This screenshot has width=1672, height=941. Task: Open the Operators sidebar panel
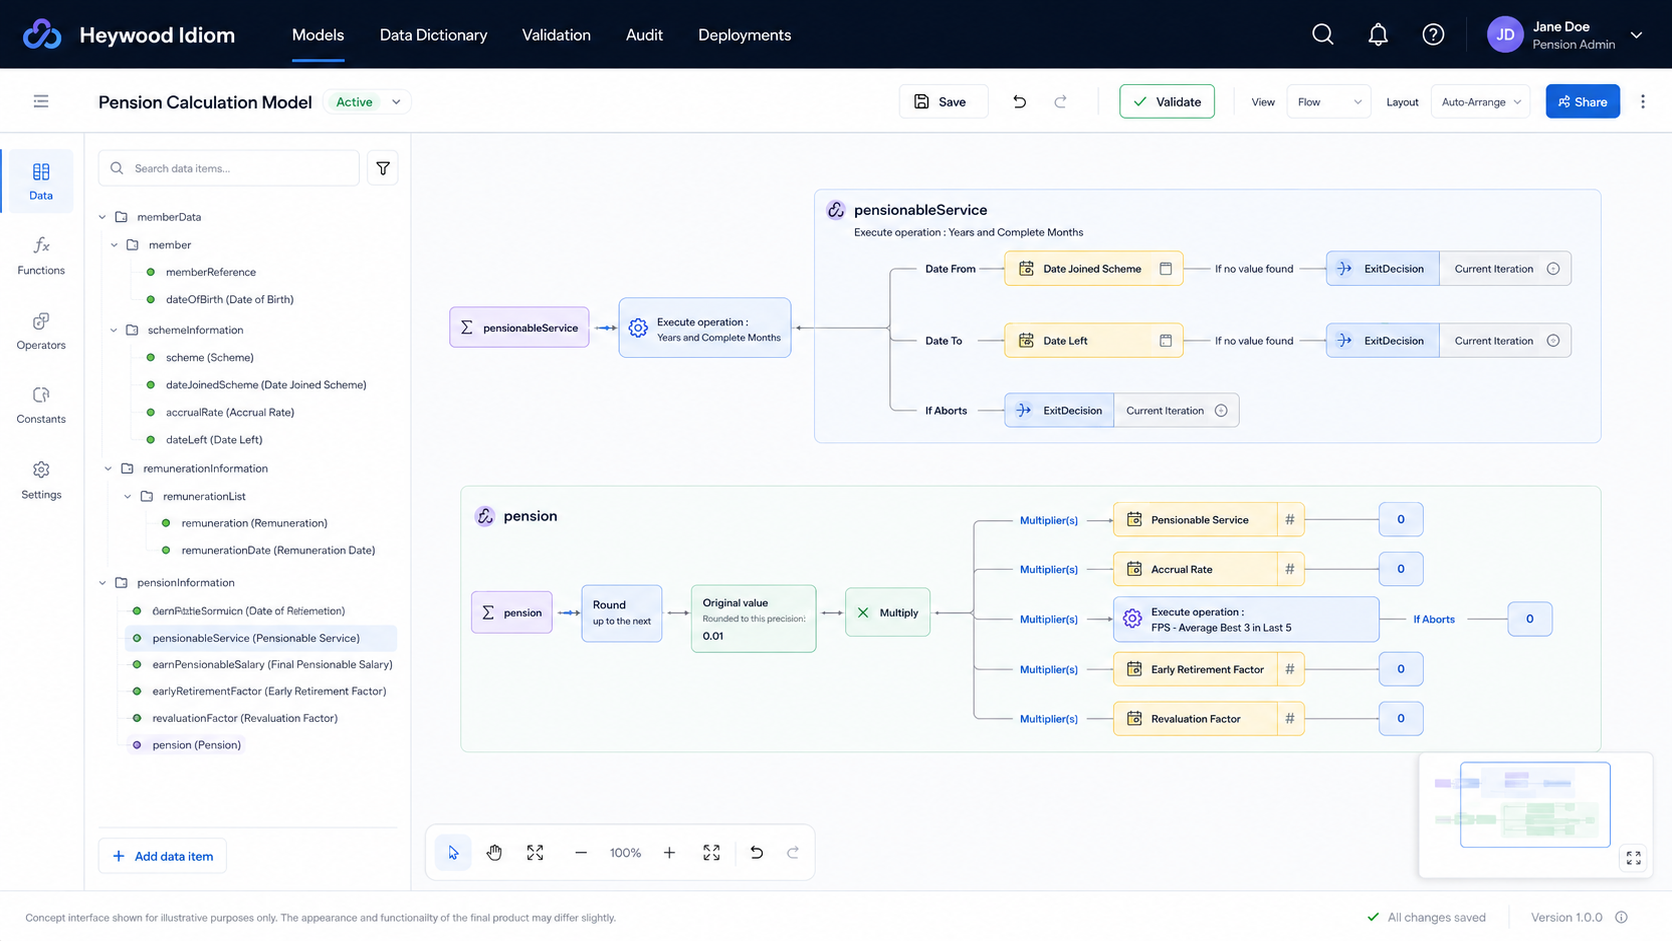[x=41, y=331]
